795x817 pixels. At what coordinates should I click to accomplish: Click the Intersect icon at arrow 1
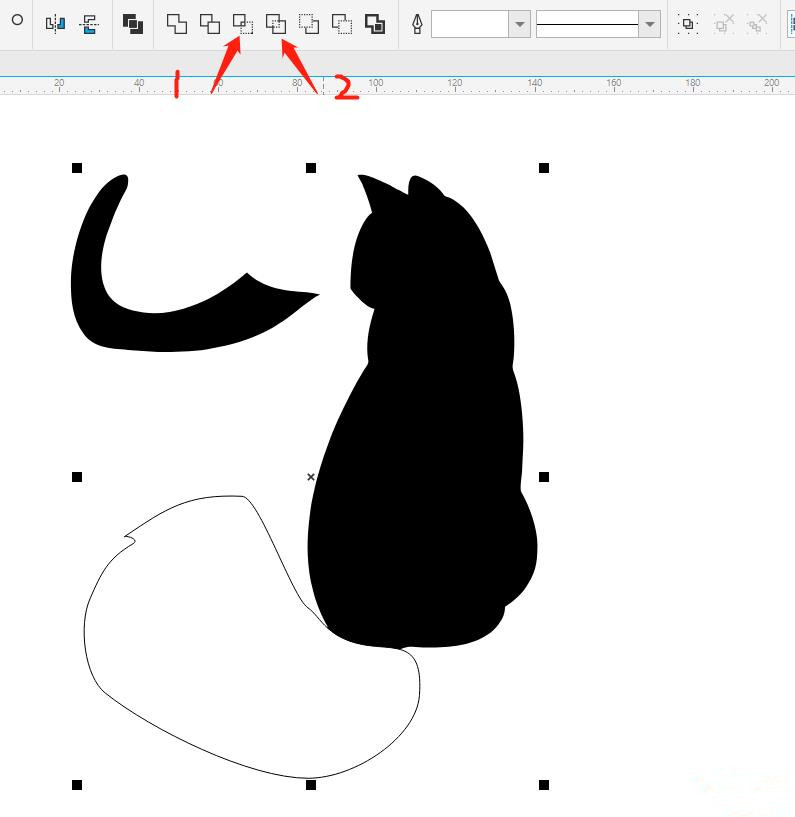(243, 24)
